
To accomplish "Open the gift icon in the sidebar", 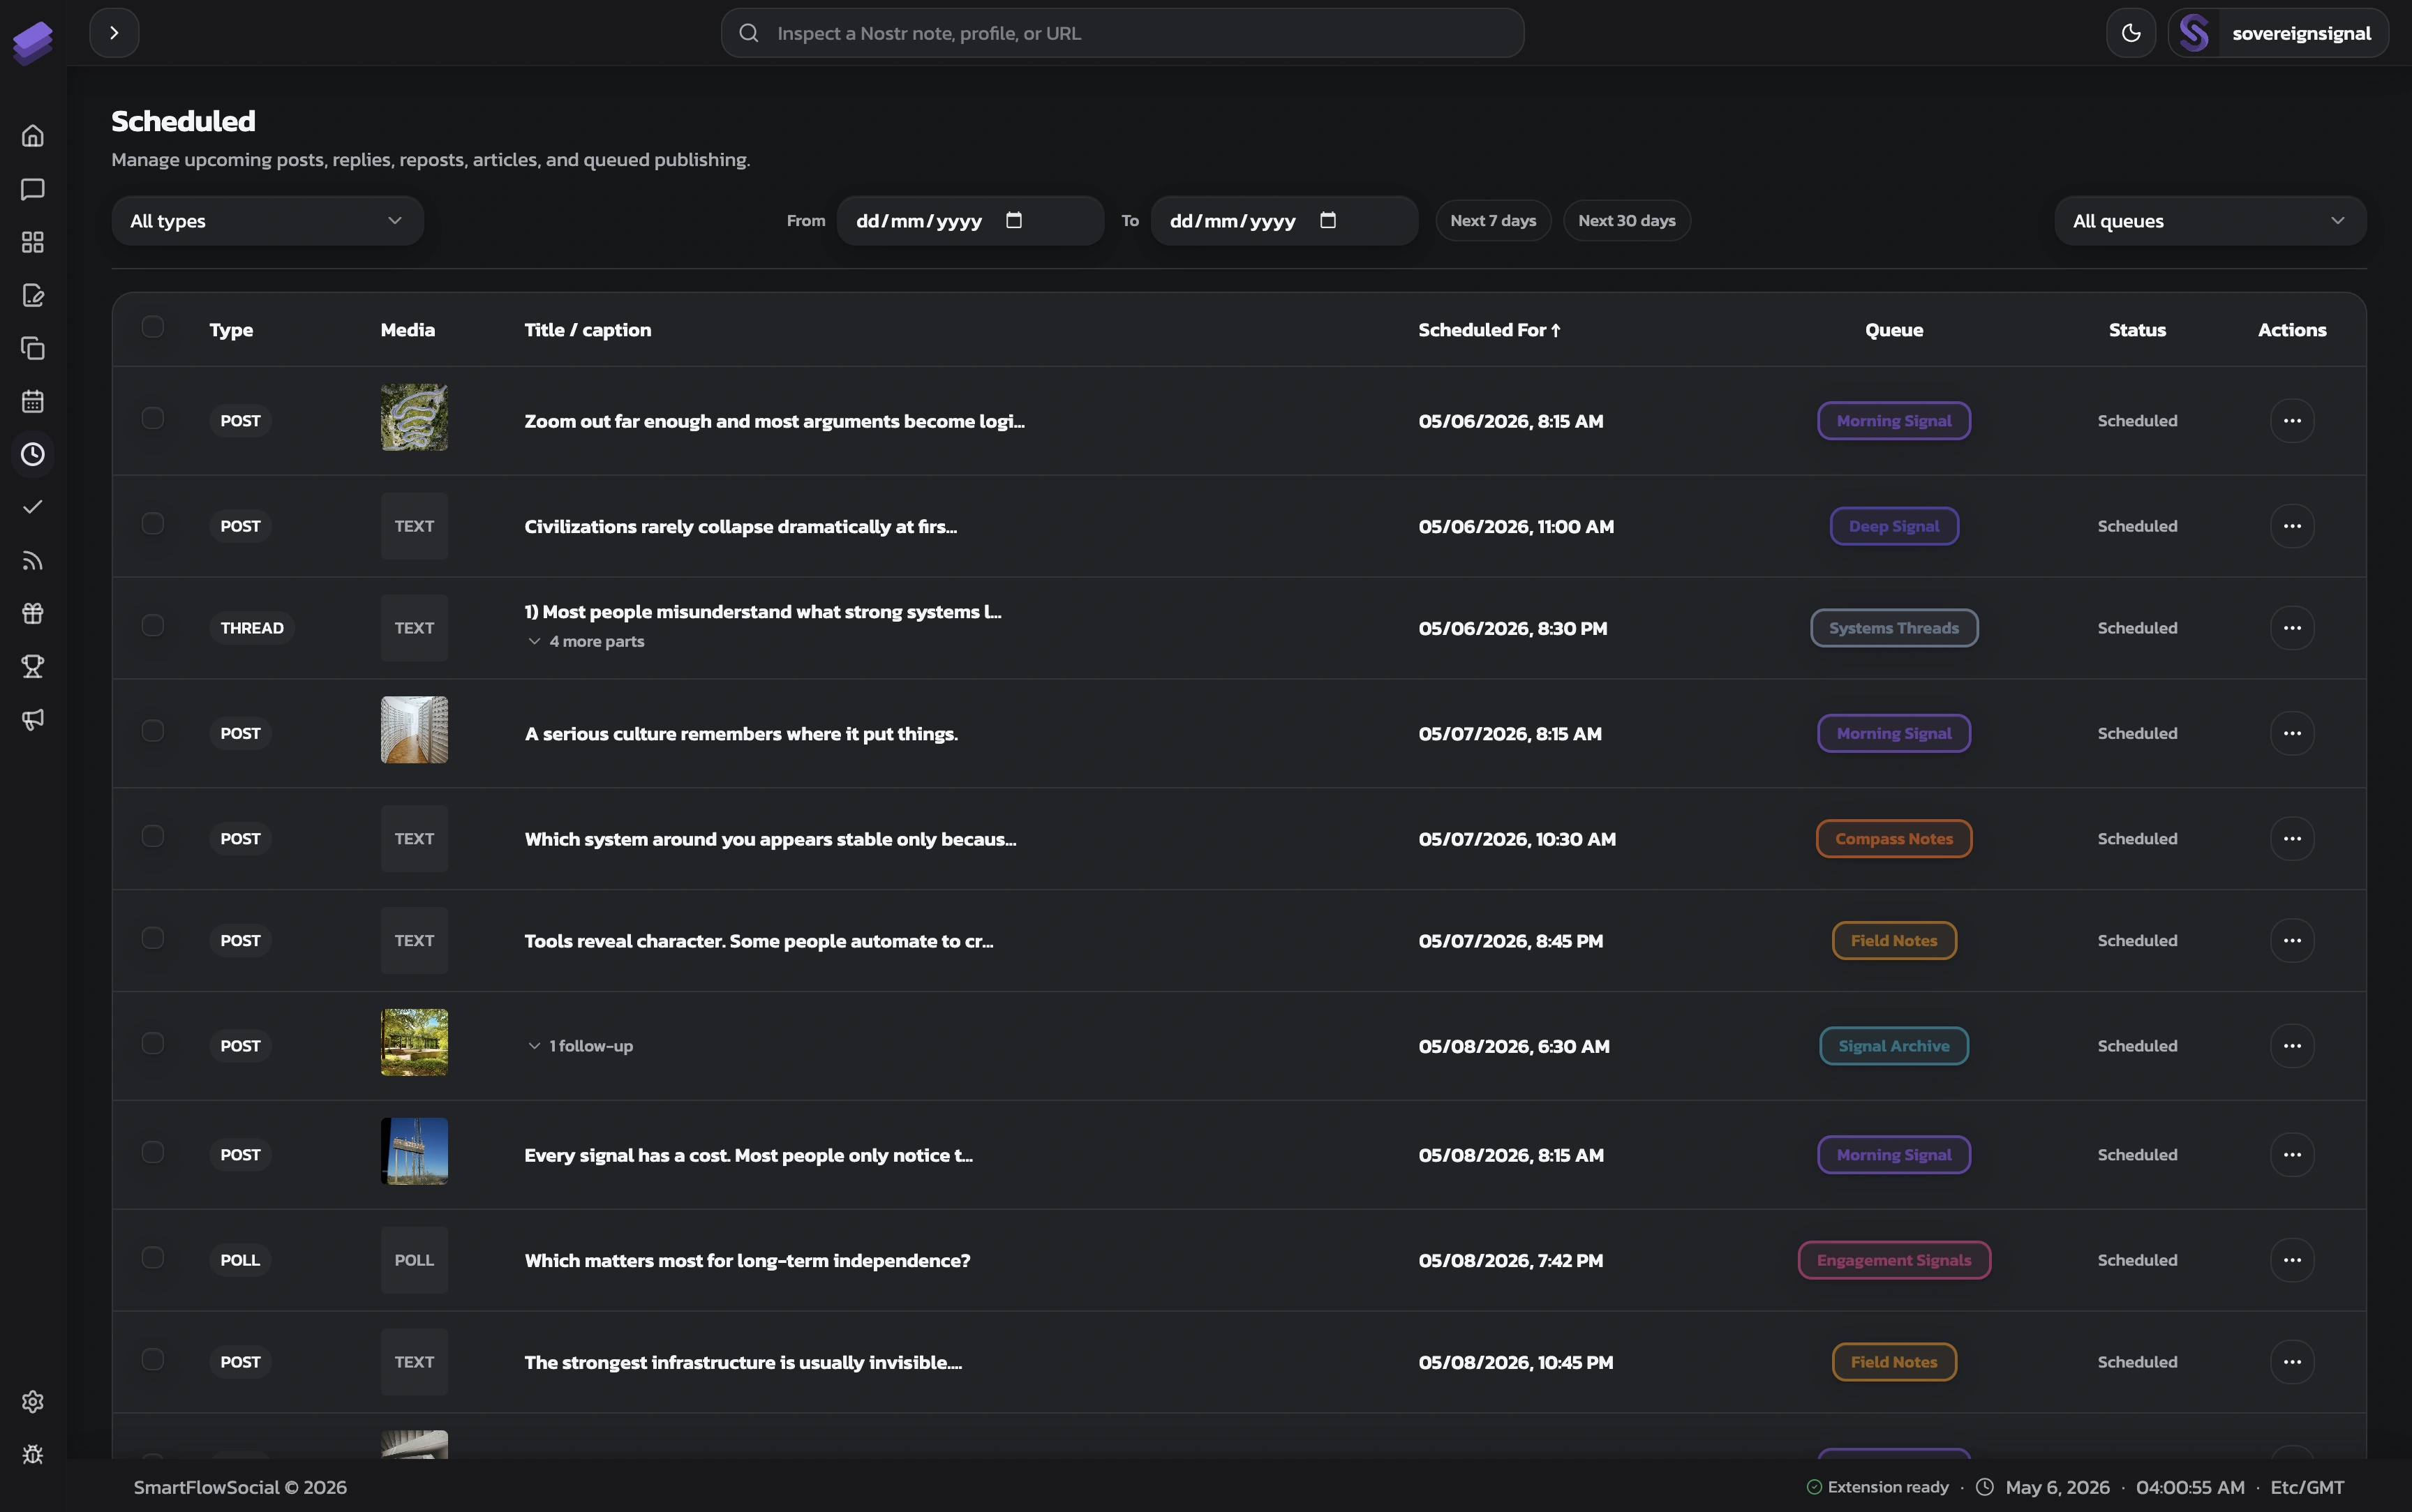I will point(33,613).
